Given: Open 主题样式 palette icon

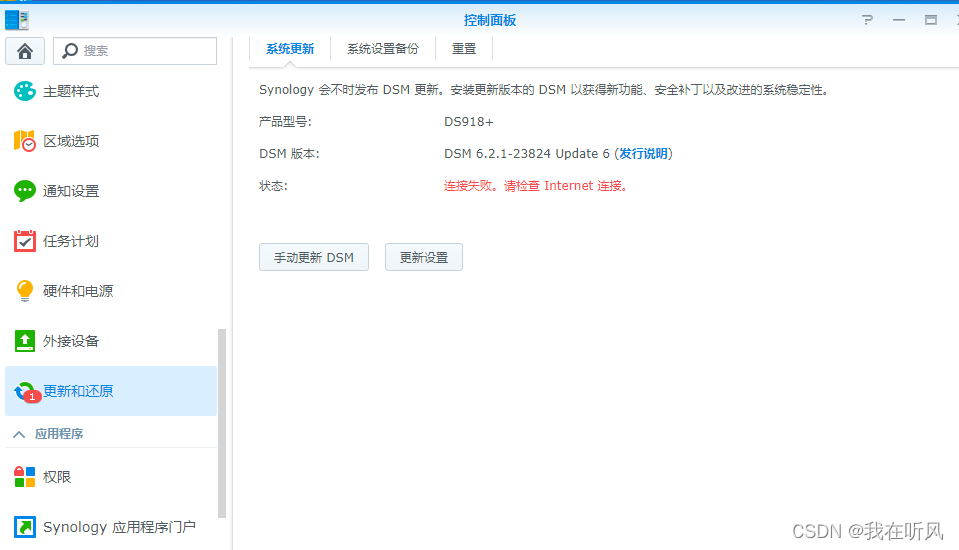Looking at the screenshot, I should tap(24, 91).
